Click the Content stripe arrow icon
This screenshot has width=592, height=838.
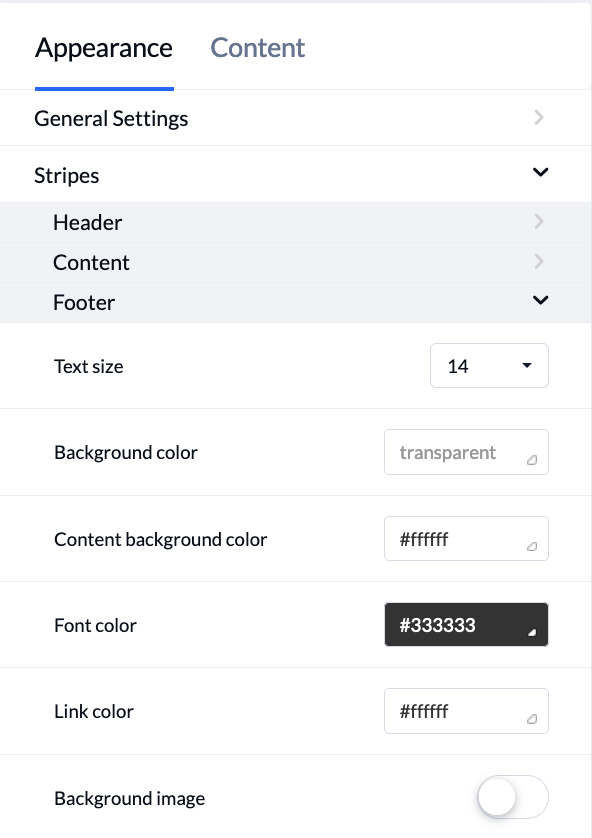[539, 261]
